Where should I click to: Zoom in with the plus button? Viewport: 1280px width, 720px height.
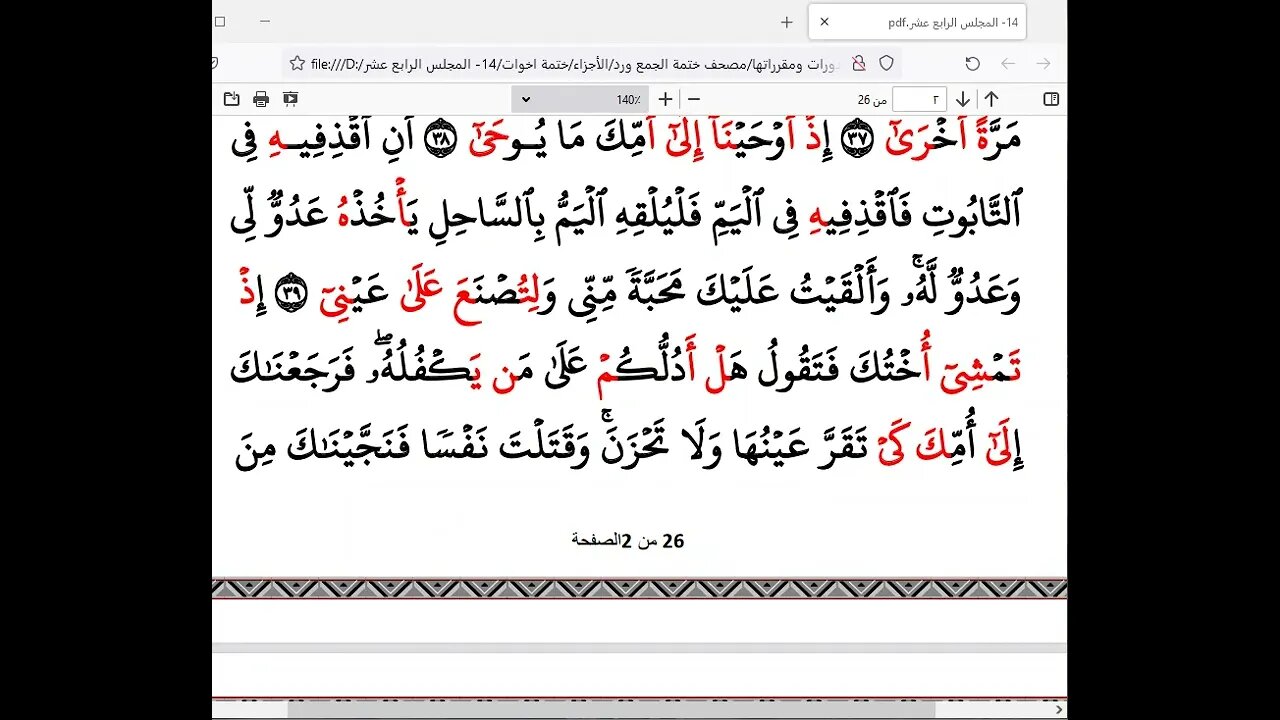[x=665, y=99]
